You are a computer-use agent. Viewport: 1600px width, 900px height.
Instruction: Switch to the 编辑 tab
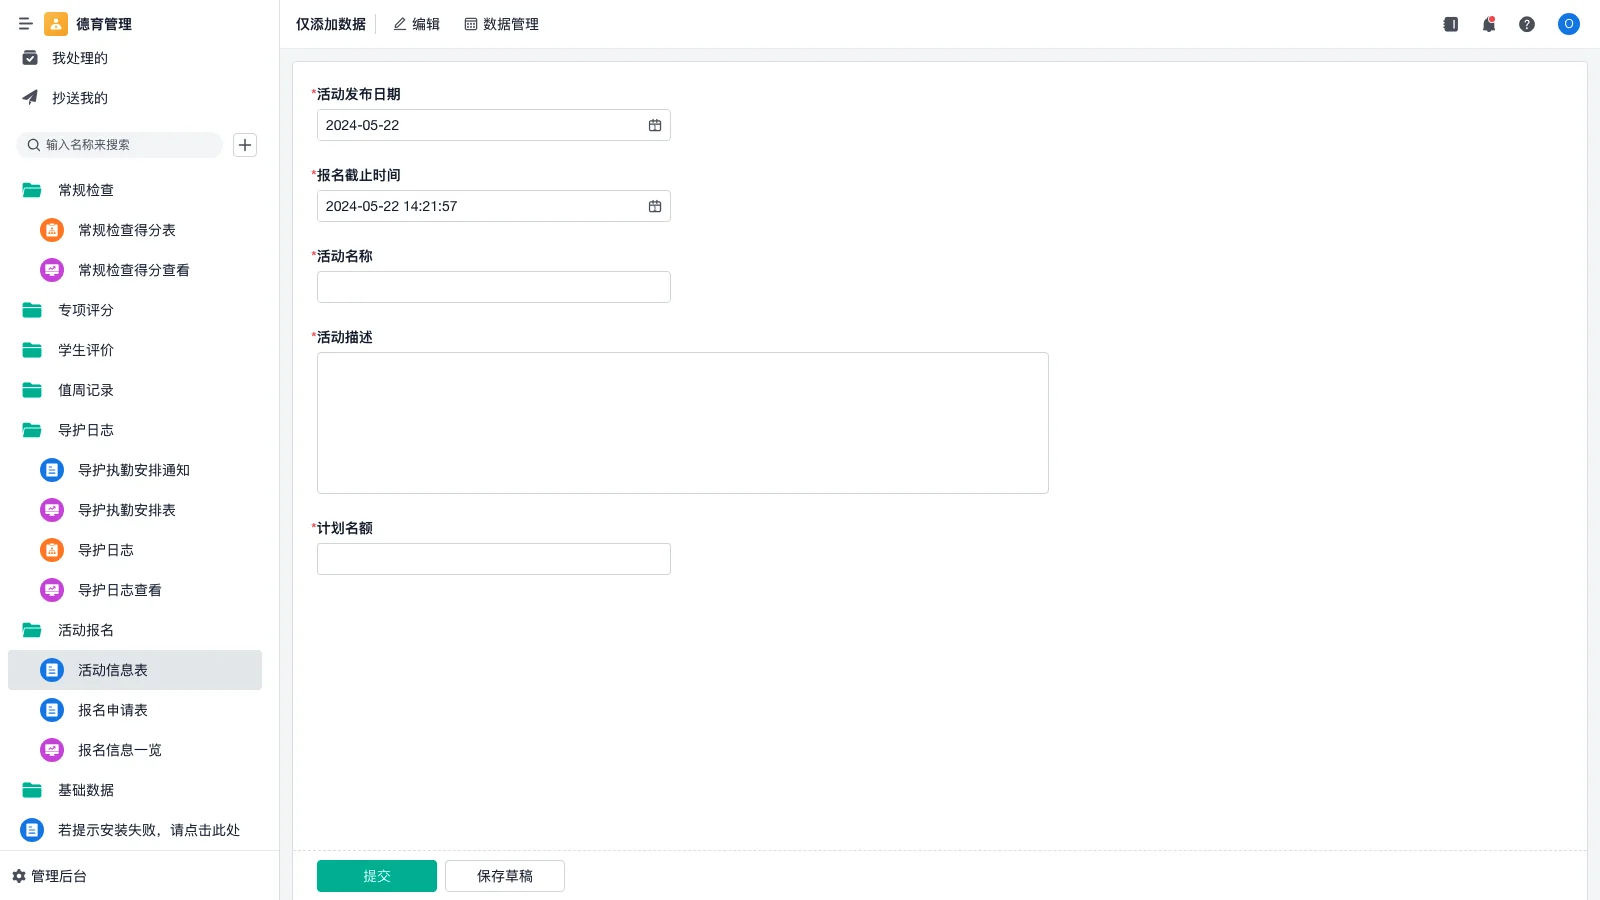point(416,24)
